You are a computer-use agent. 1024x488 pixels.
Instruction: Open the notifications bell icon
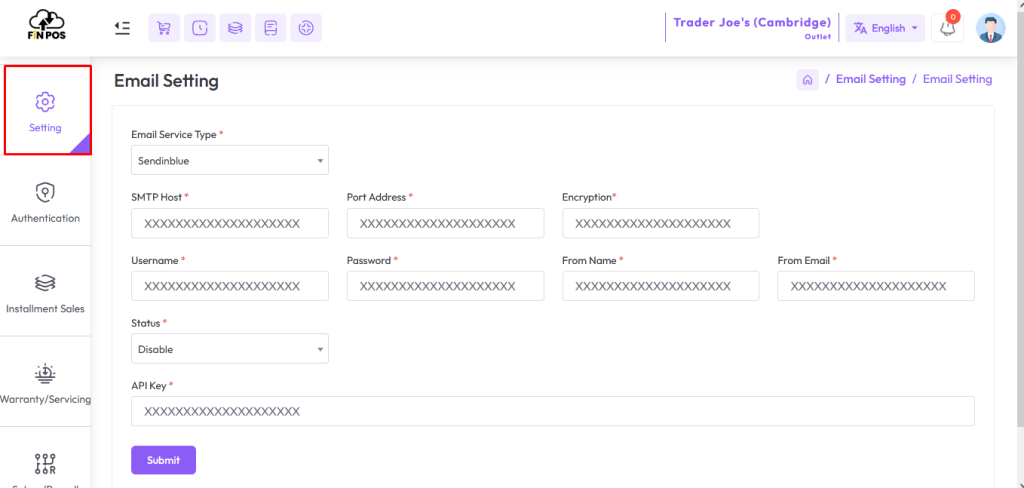(x=947, y=28)
